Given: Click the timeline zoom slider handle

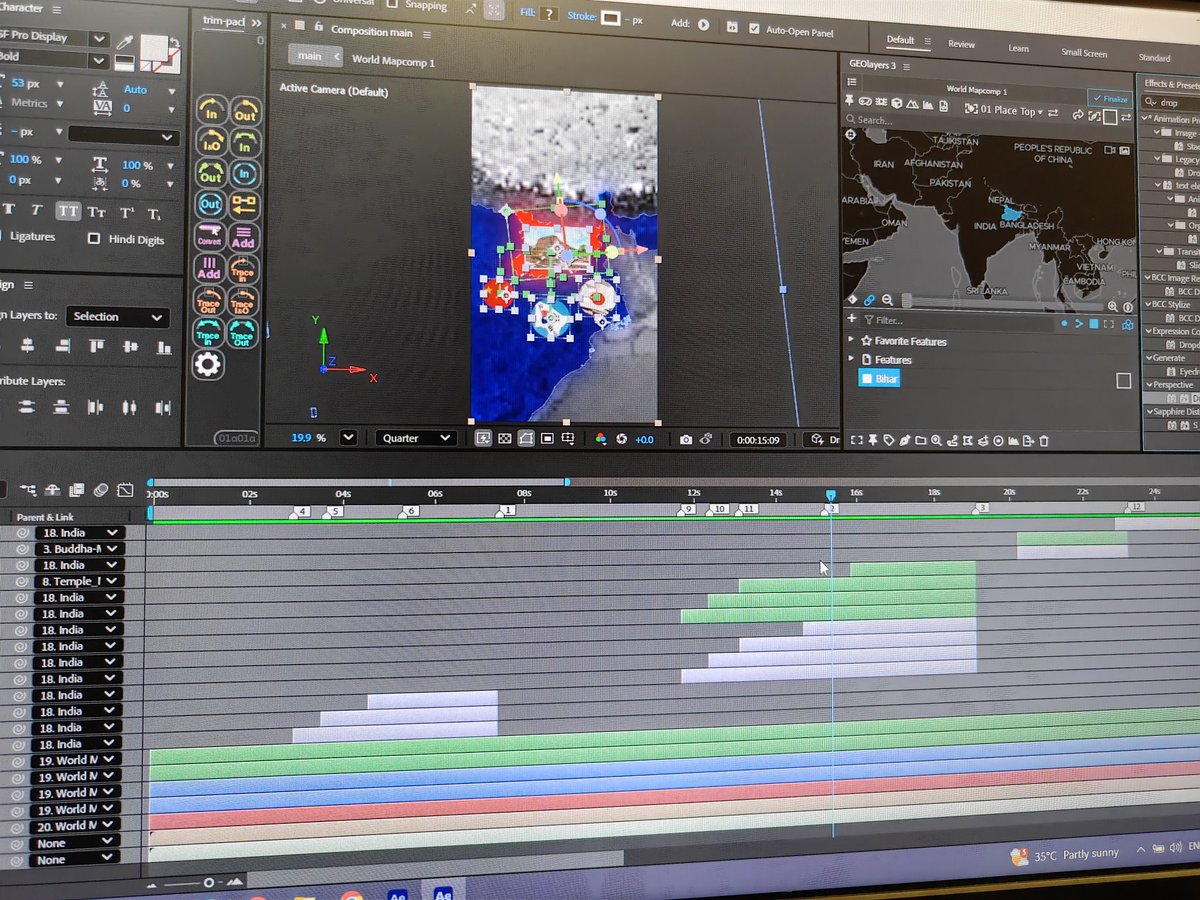Looking at the screenshot, I should [208, 883].
